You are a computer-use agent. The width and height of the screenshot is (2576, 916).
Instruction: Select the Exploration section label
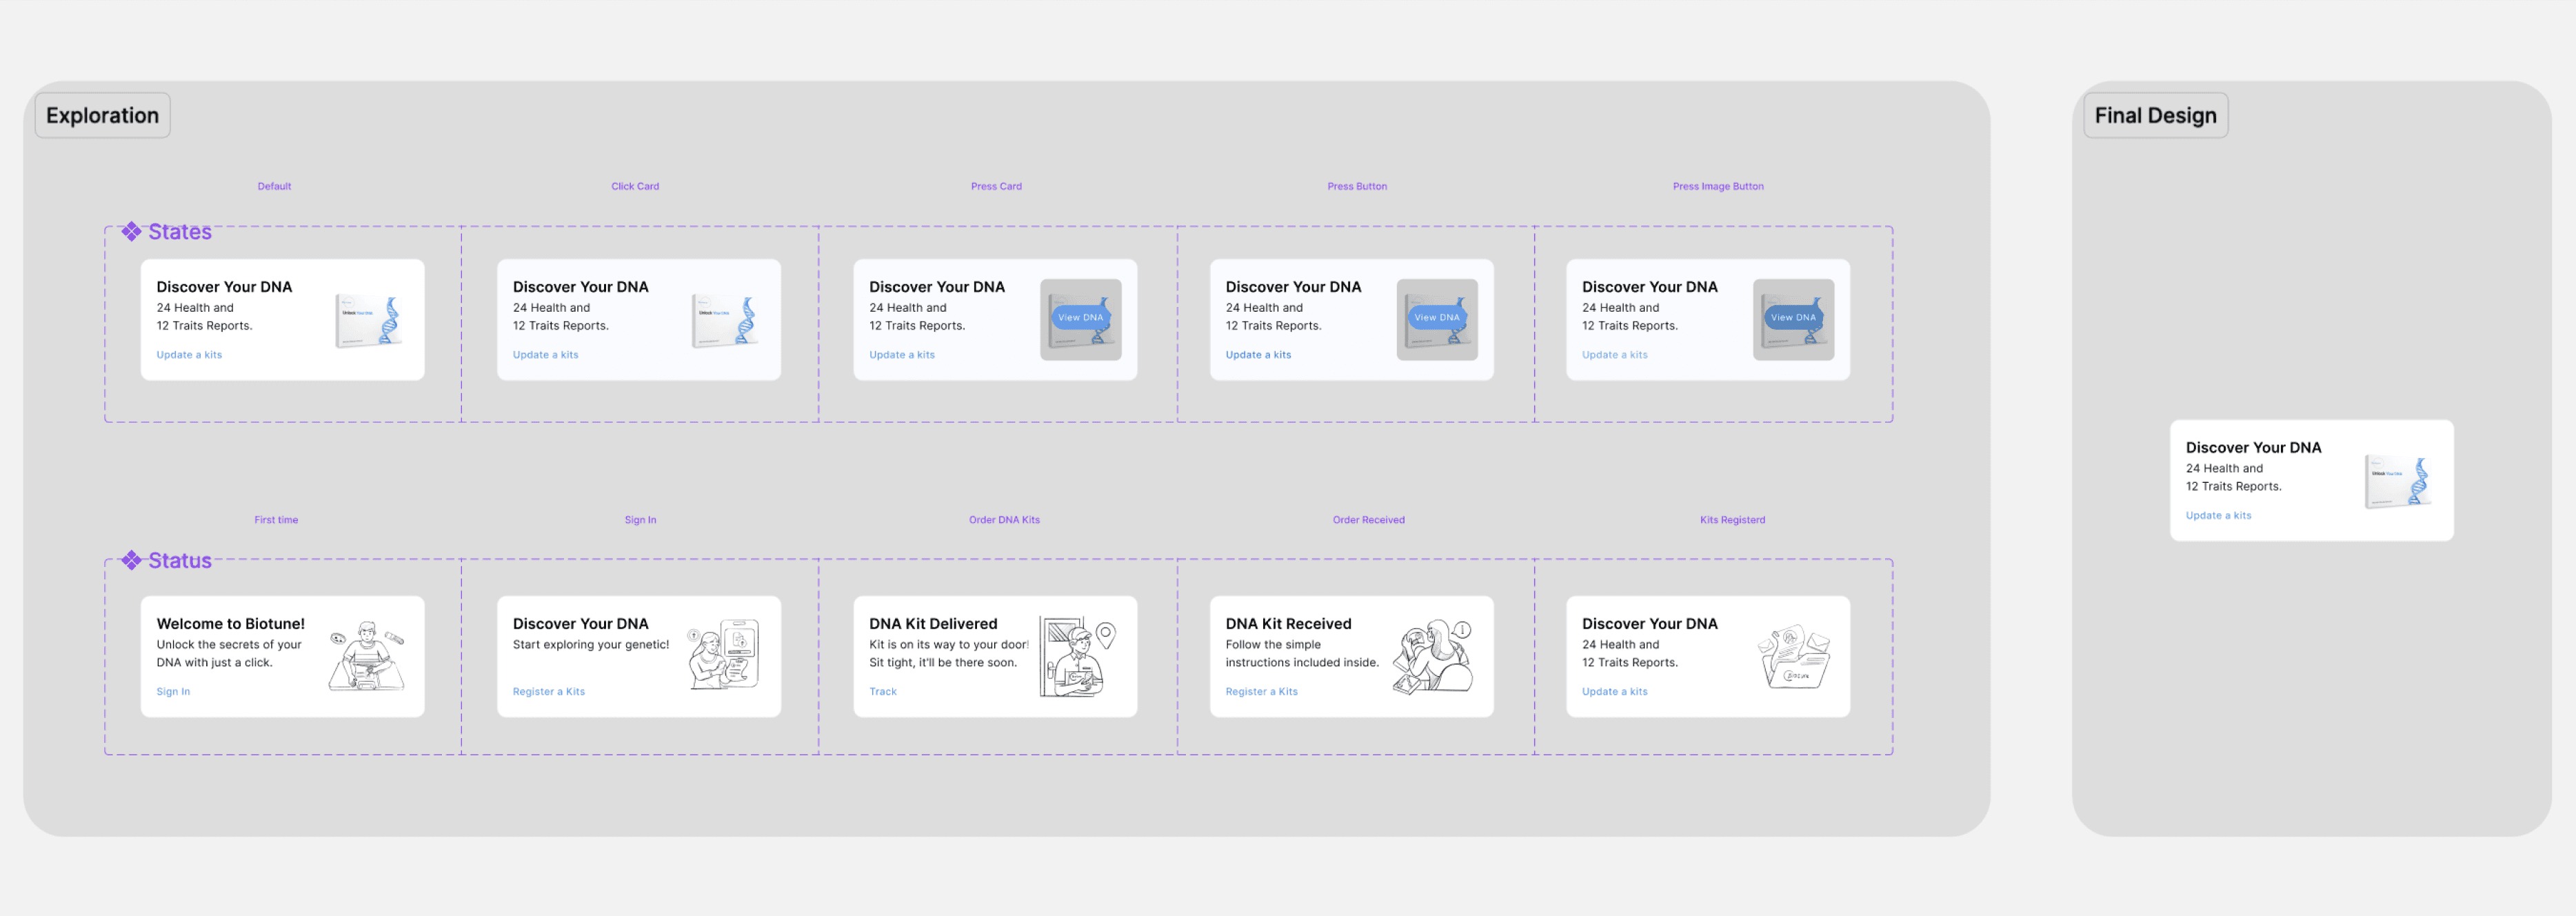click(102, 116)
